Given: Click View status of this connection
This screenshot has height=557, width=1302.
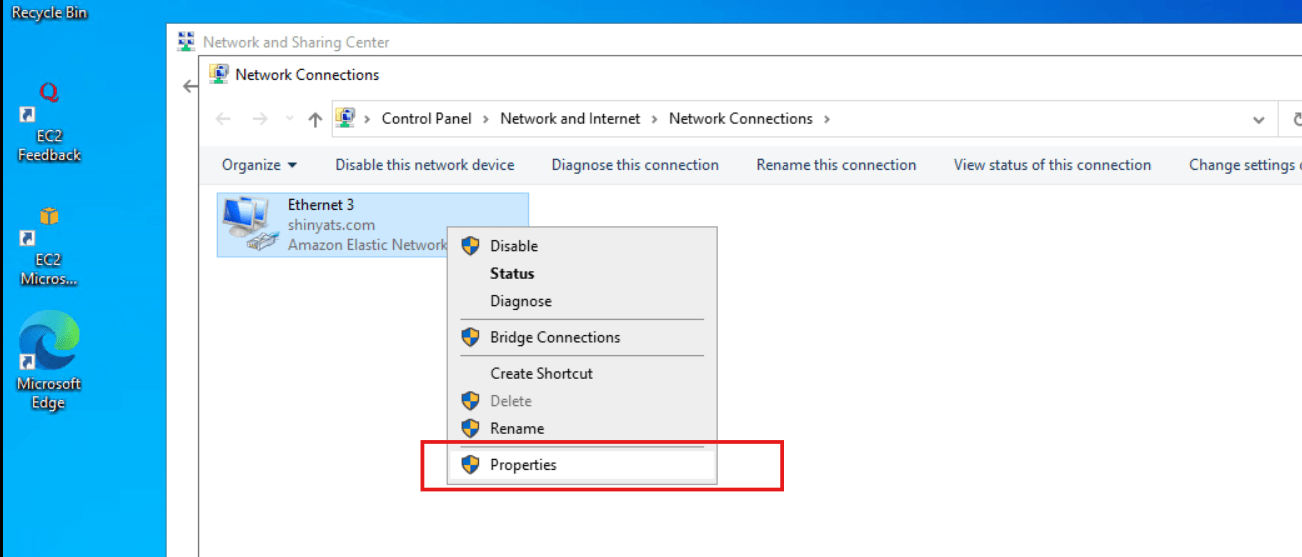Looking at the screenshot, I should pos(1052,165).
